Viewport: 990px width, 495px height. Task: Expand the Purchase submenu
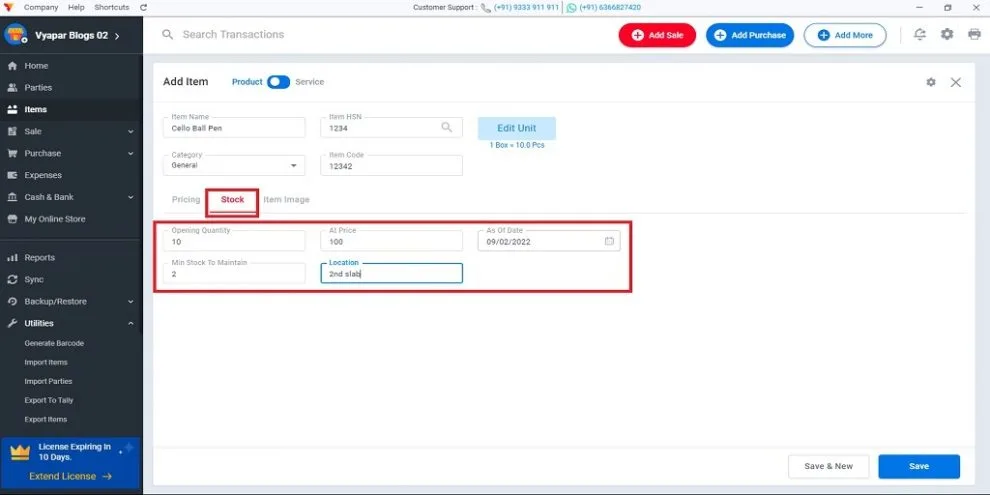tap(131, 153)
